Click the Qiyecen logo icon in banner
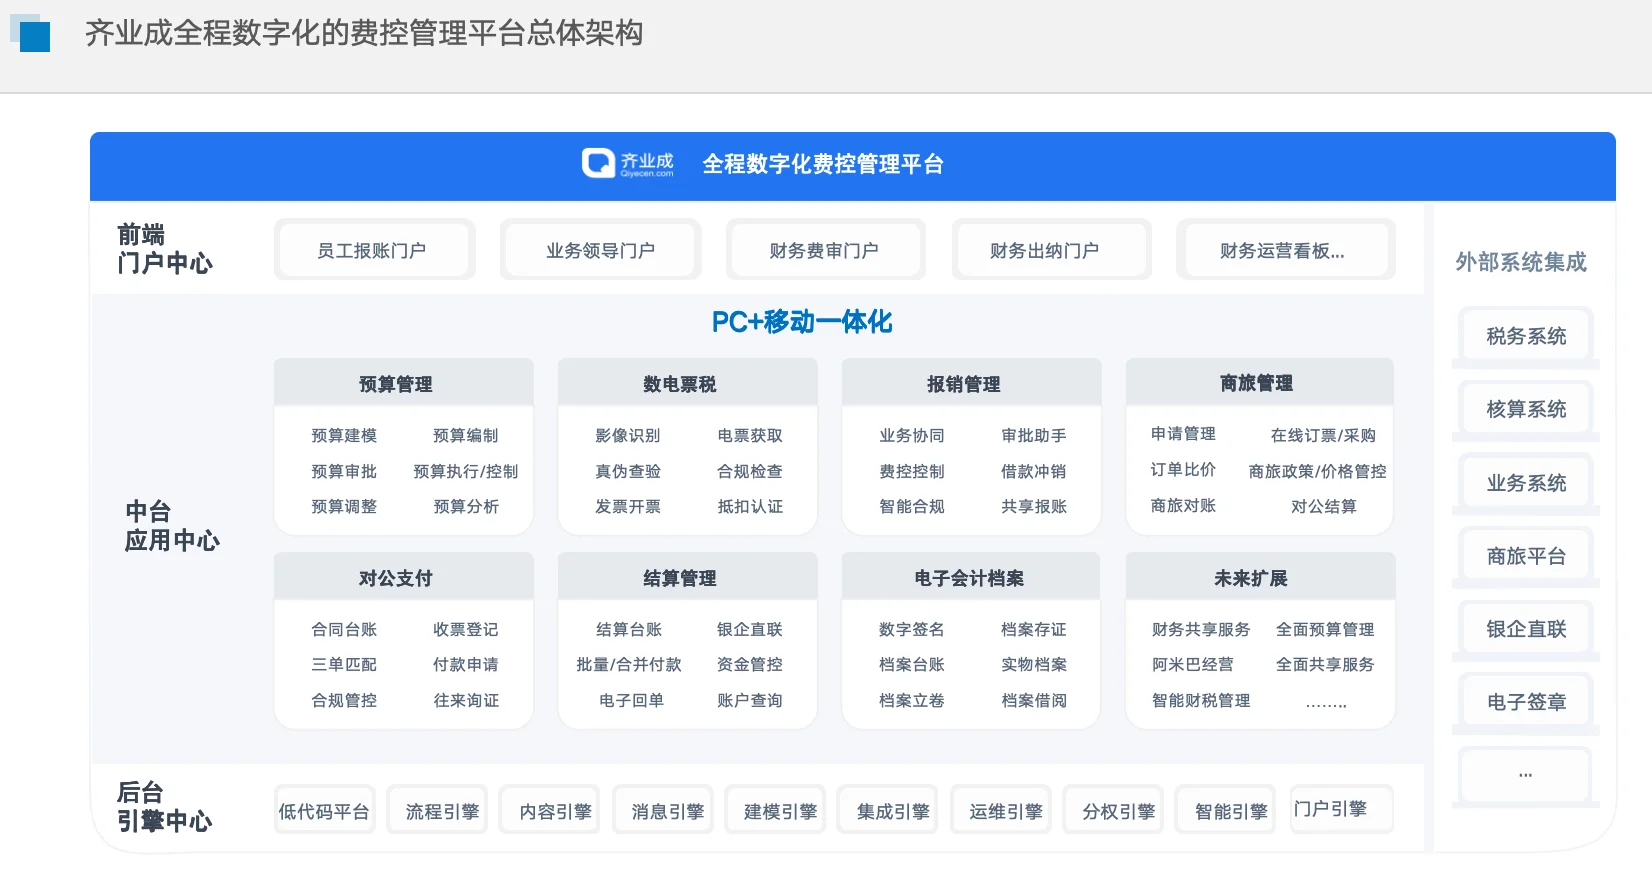 pos(598,163)
